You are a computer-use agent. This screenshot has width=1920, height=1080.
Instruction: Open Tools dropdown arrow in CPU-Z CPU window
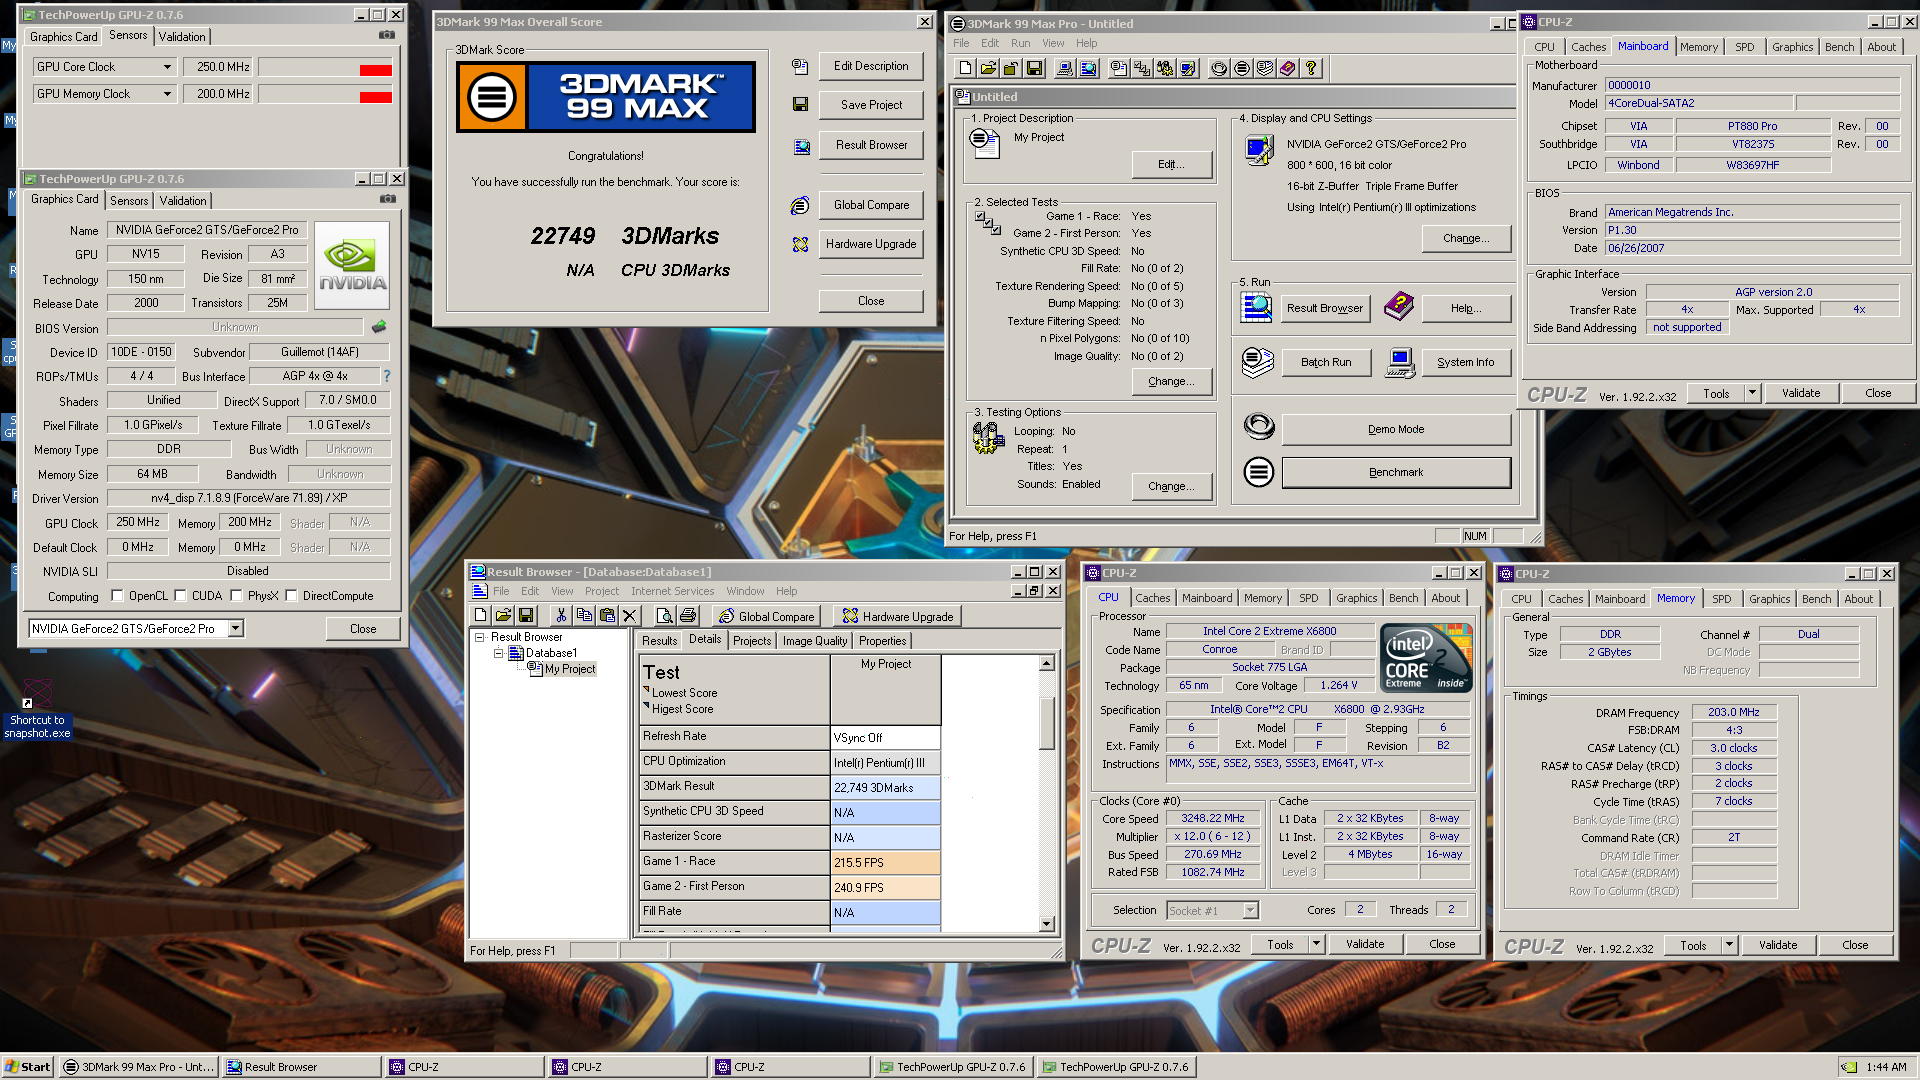click(x=1316, y=944)
